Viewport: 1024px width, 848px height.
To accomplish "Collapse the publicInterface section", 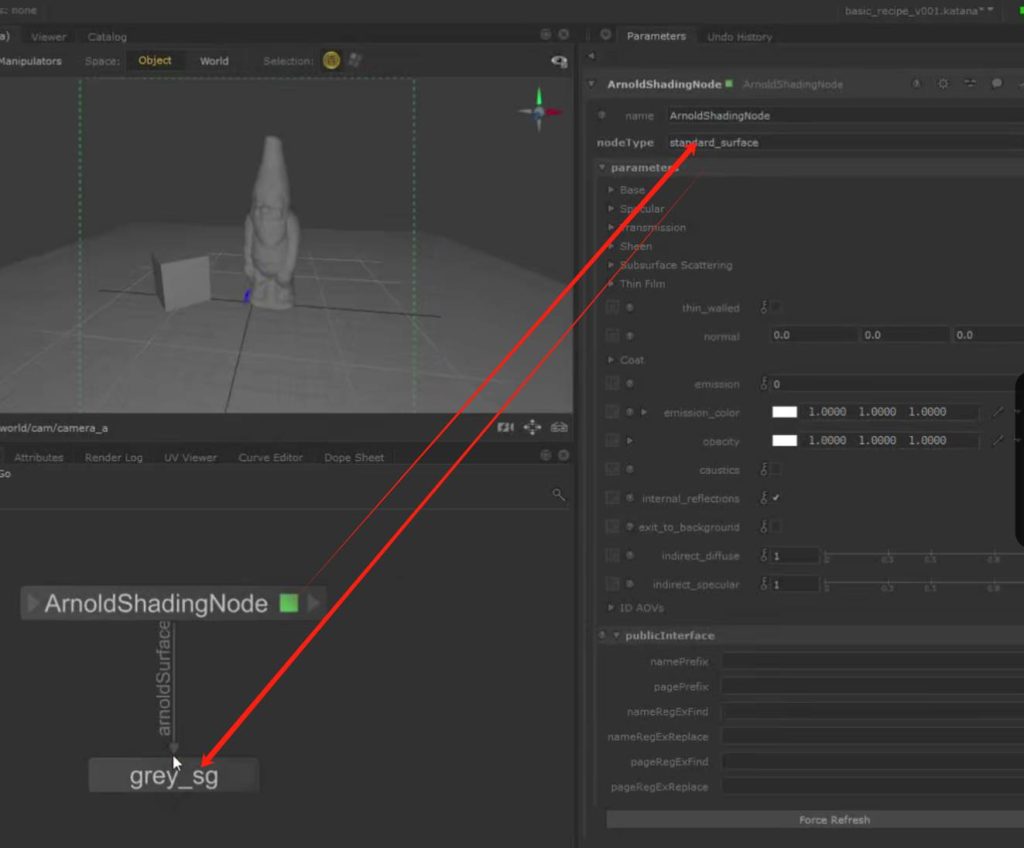I will click(616, 636).
